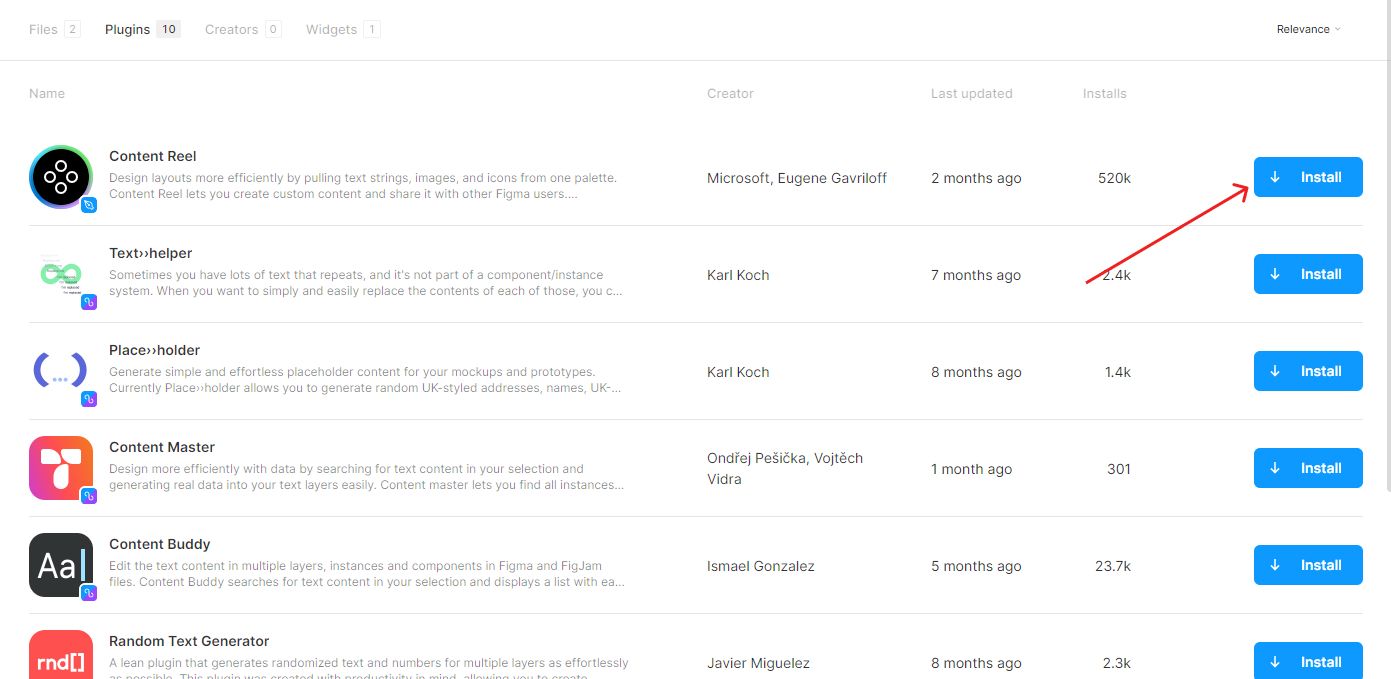Click the badge on Place››holder icon

(x=89, y=399)
